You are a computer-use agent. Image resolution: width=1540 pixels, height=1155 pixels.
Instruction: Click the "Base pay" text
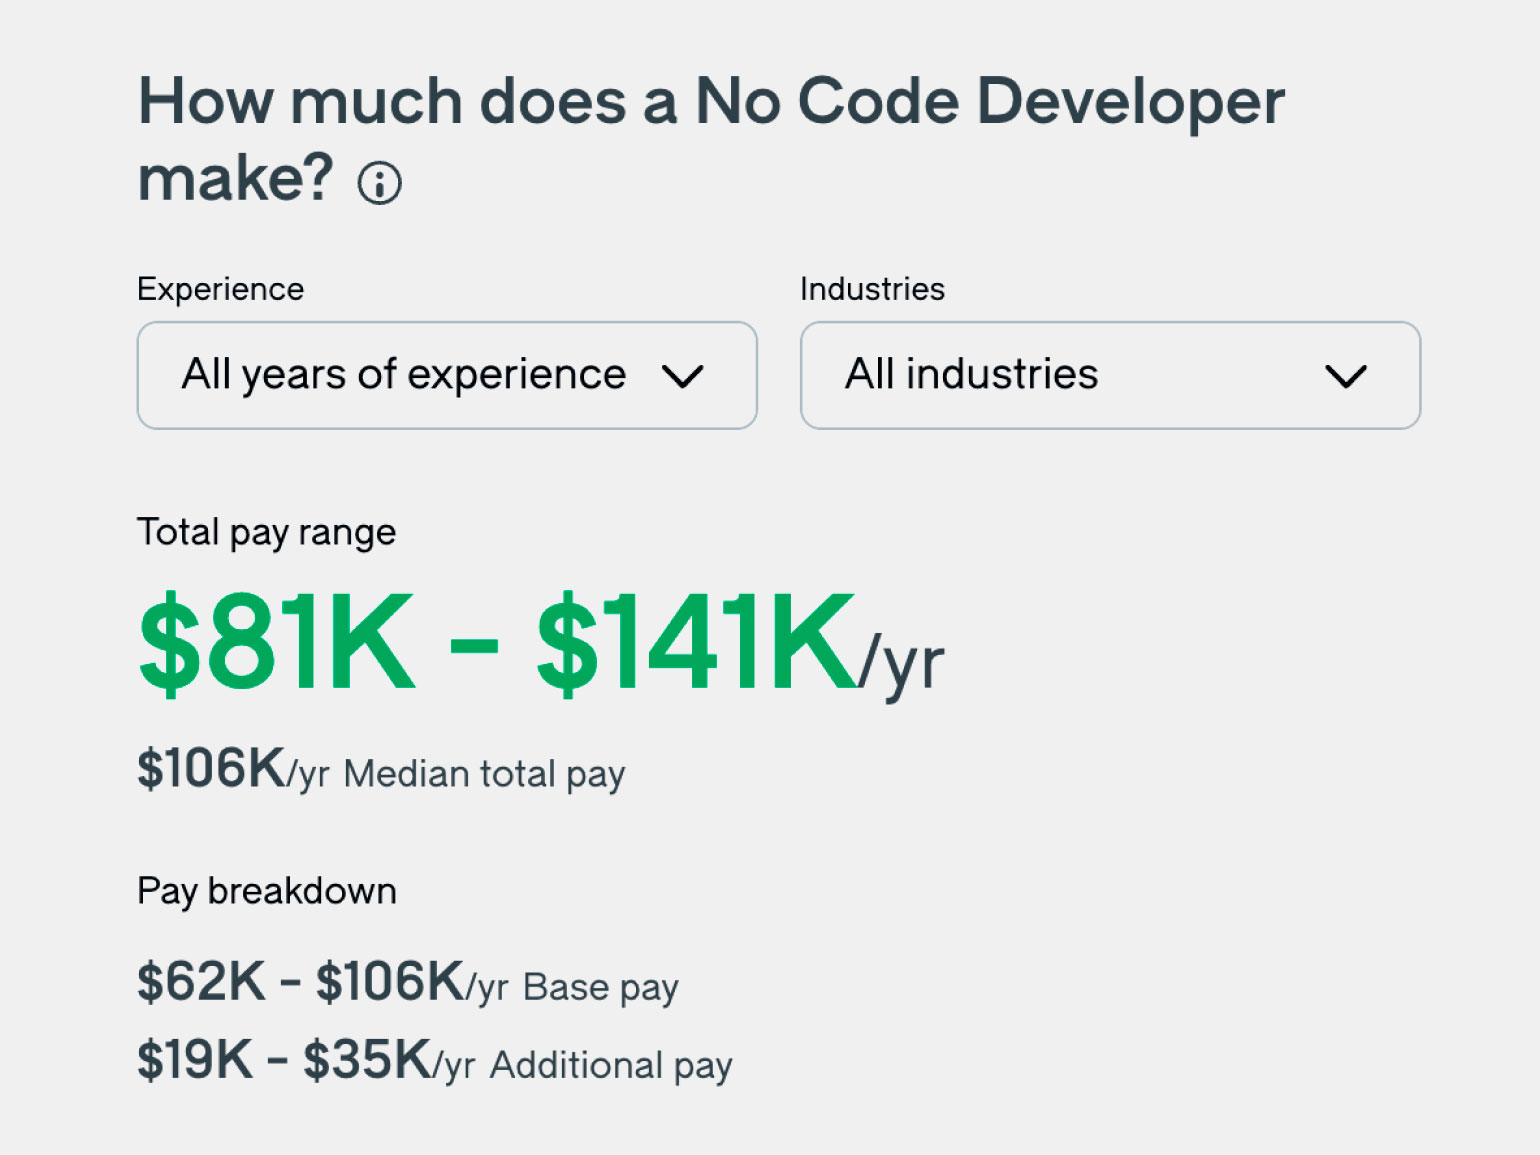[600, 988]
